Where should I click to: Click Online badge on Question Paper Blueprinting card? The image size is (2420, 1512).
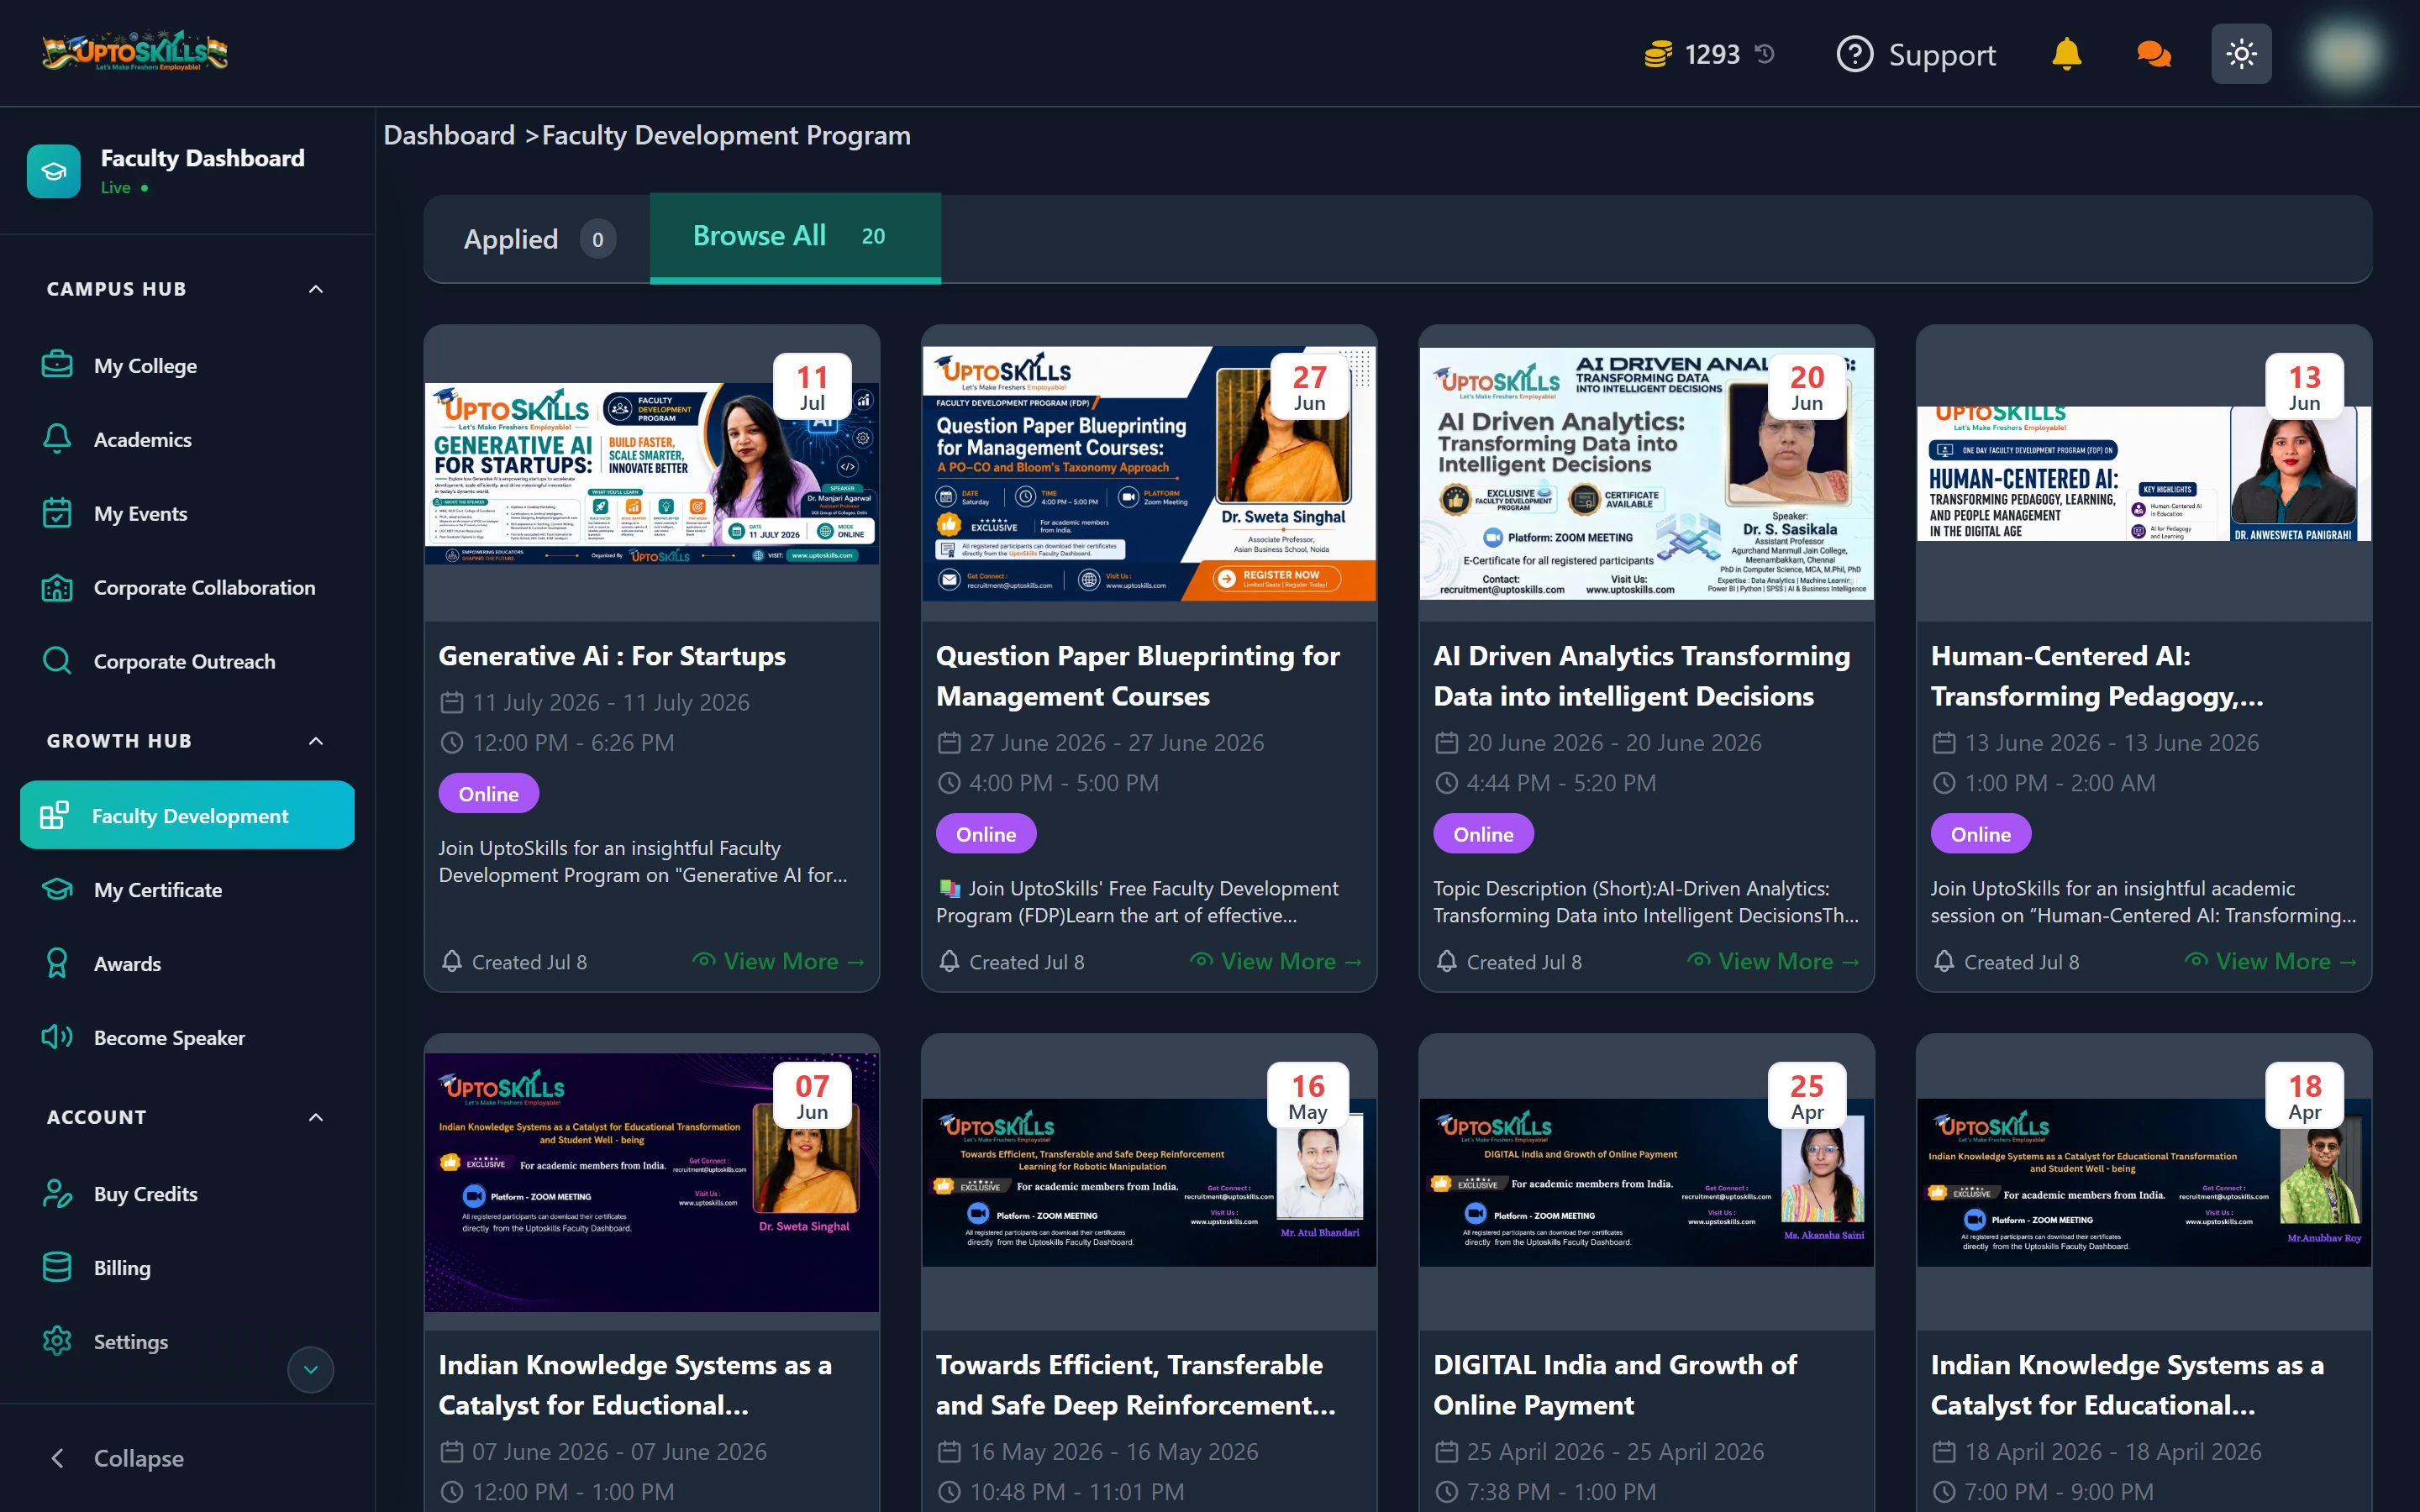[x=986, y=833]
